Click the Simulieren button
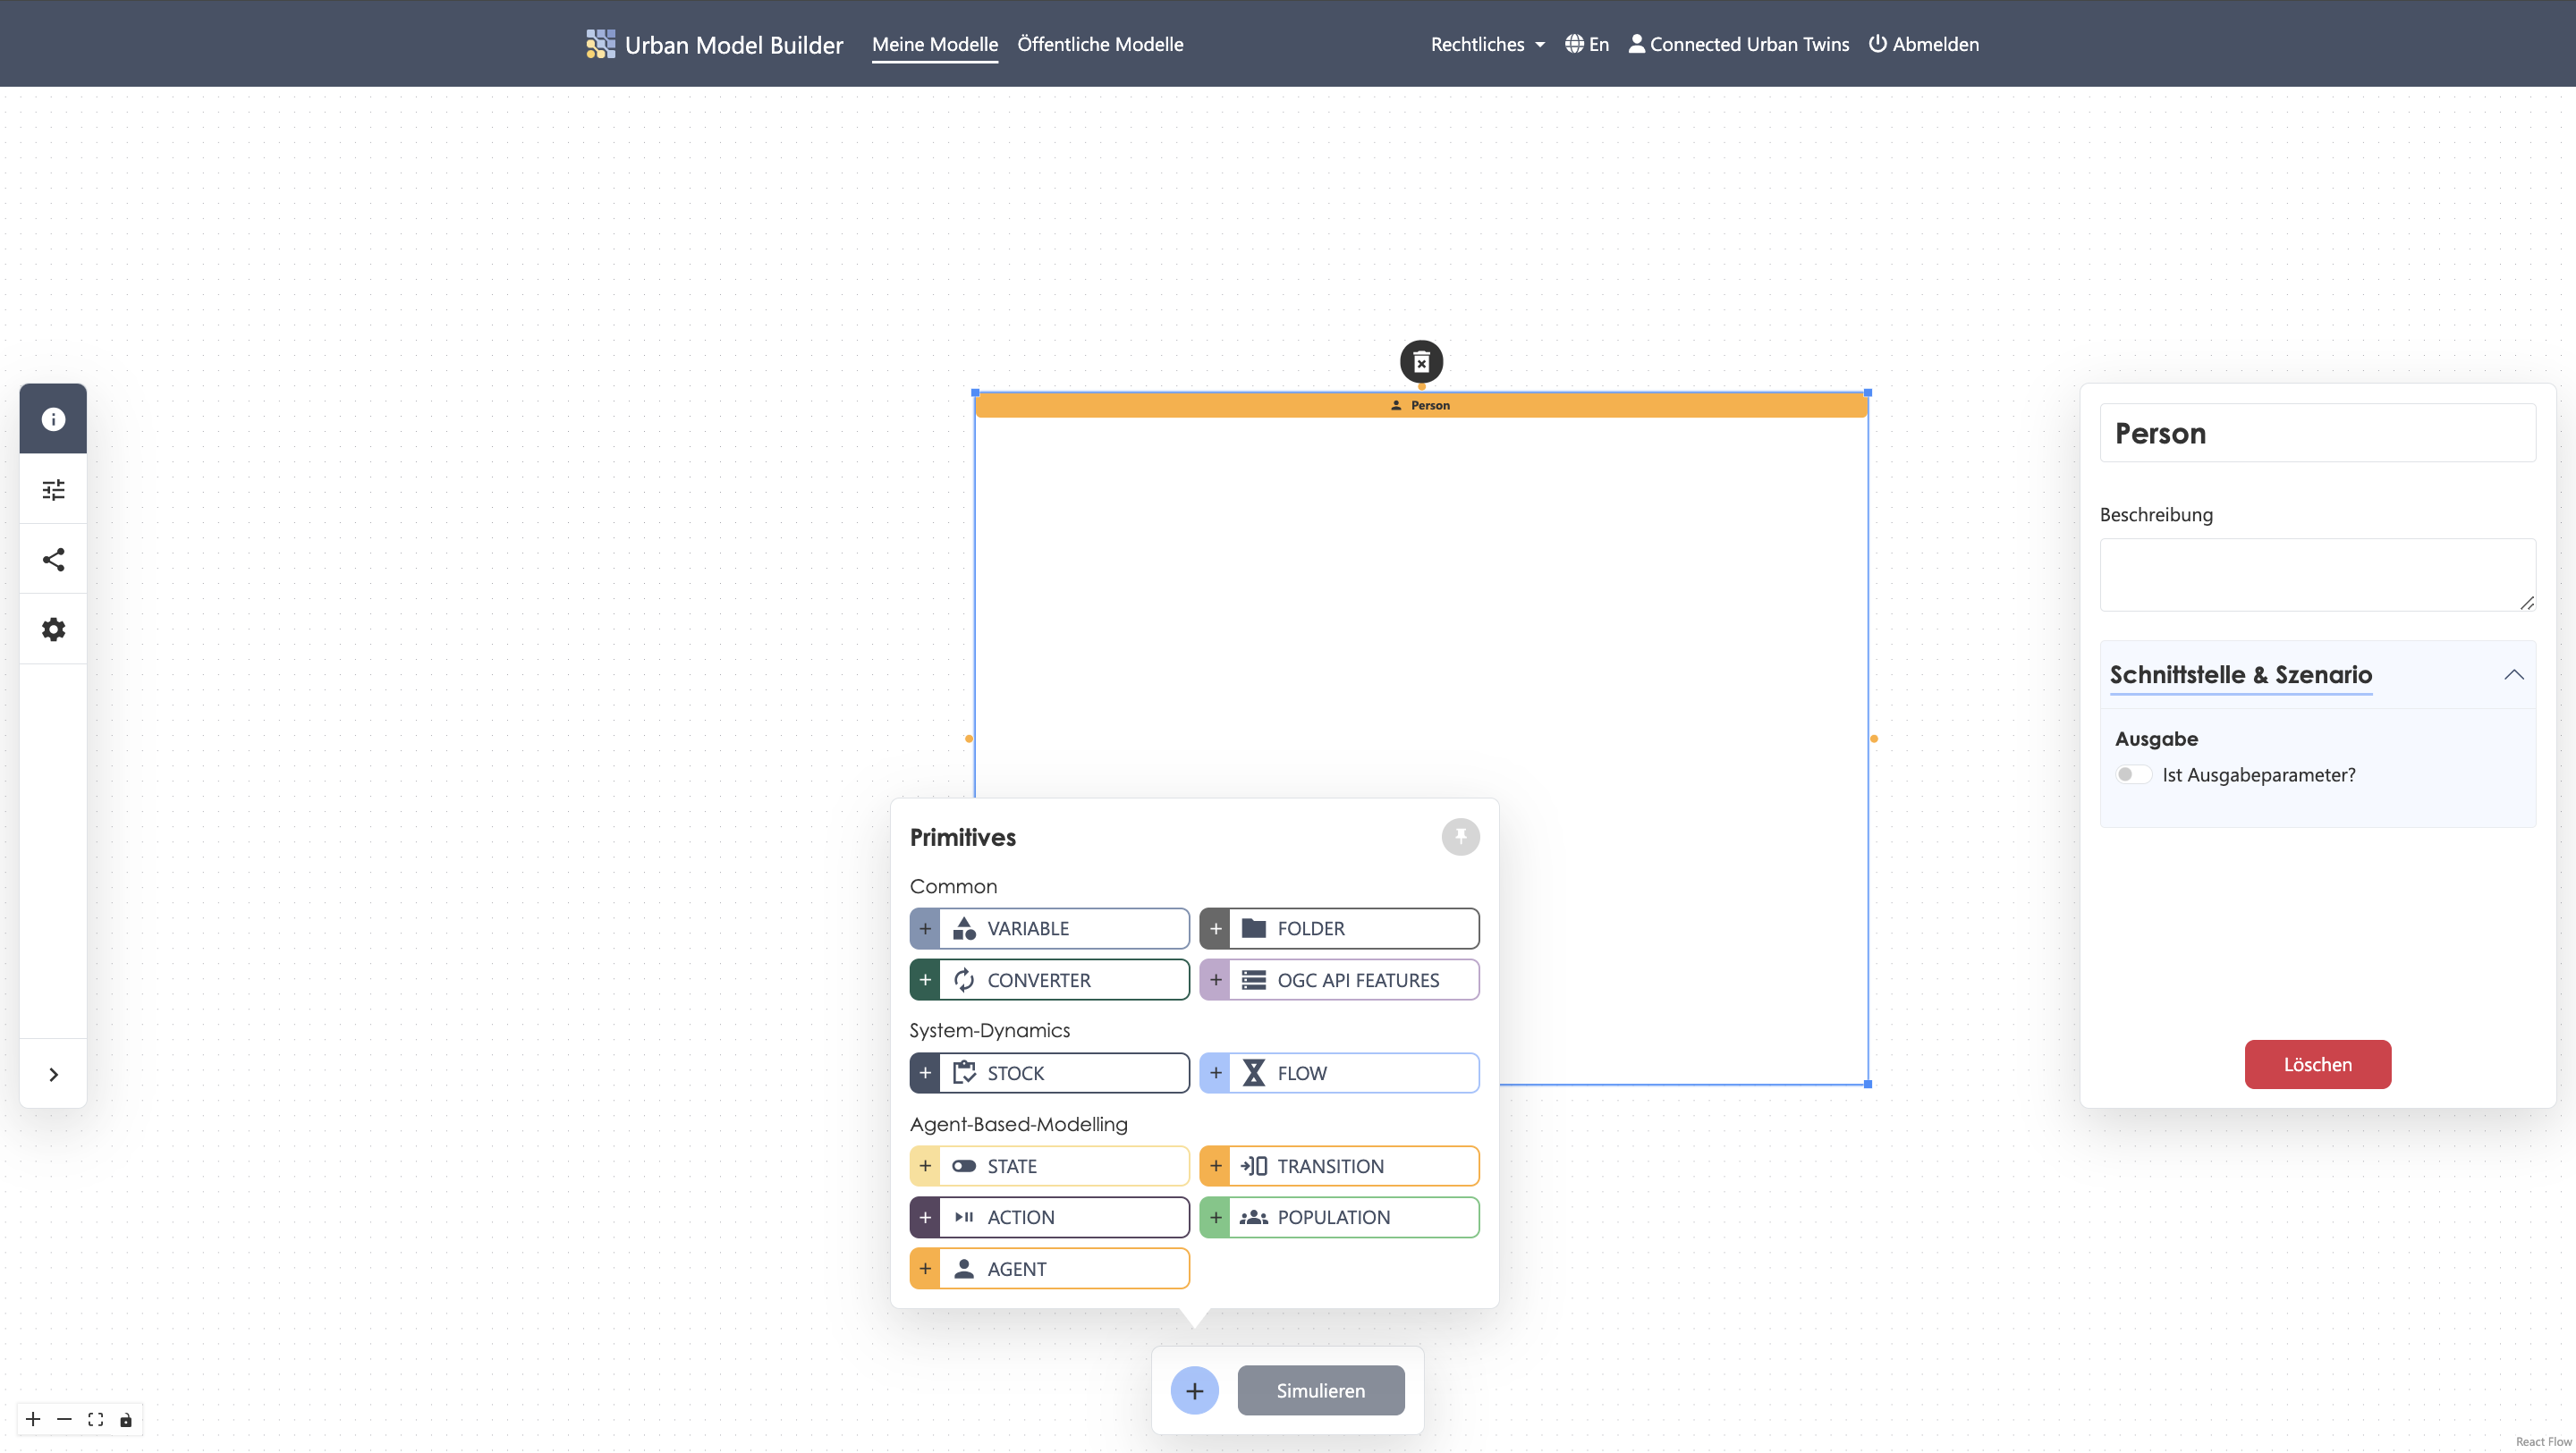The image size is (2576, 1453). click(x=1320, y=1390)
